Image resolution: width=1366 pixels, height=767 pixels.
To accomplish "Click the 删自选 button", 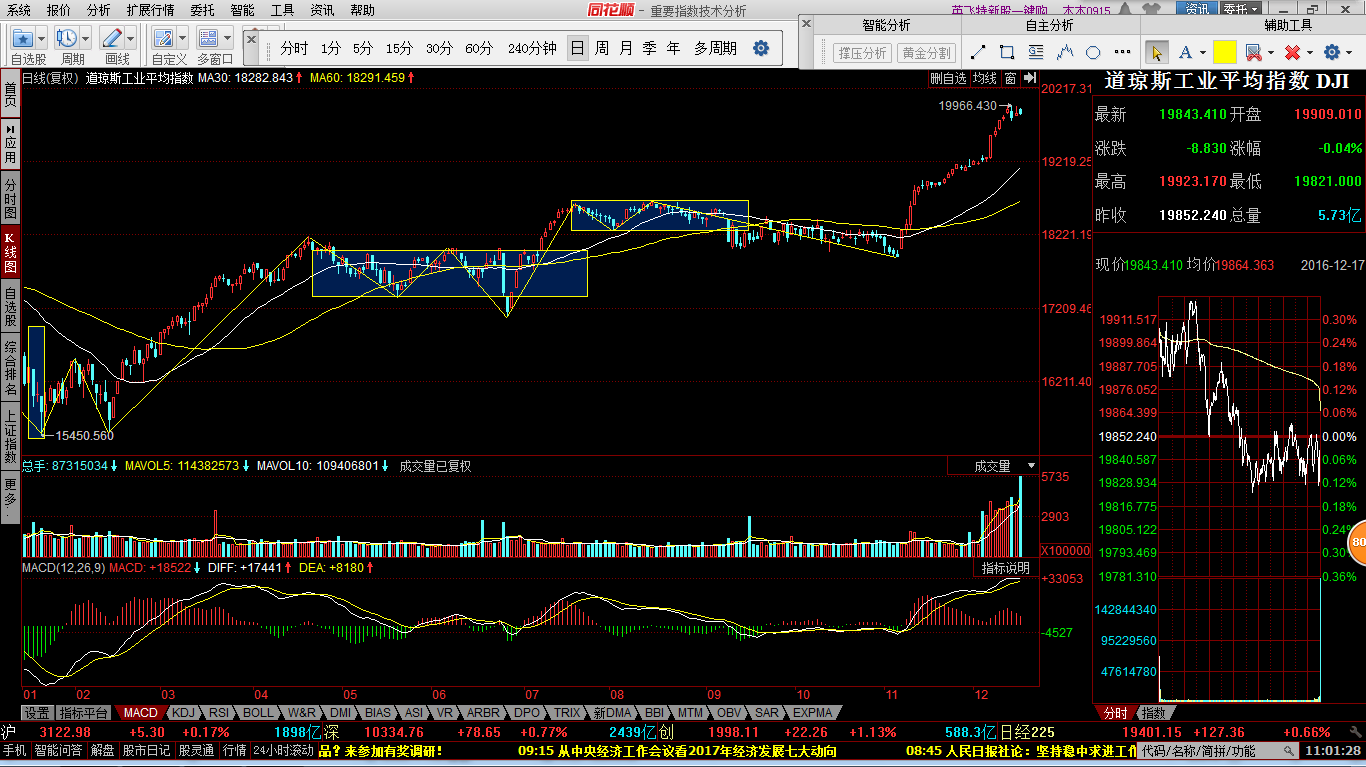I will [948, 78].
